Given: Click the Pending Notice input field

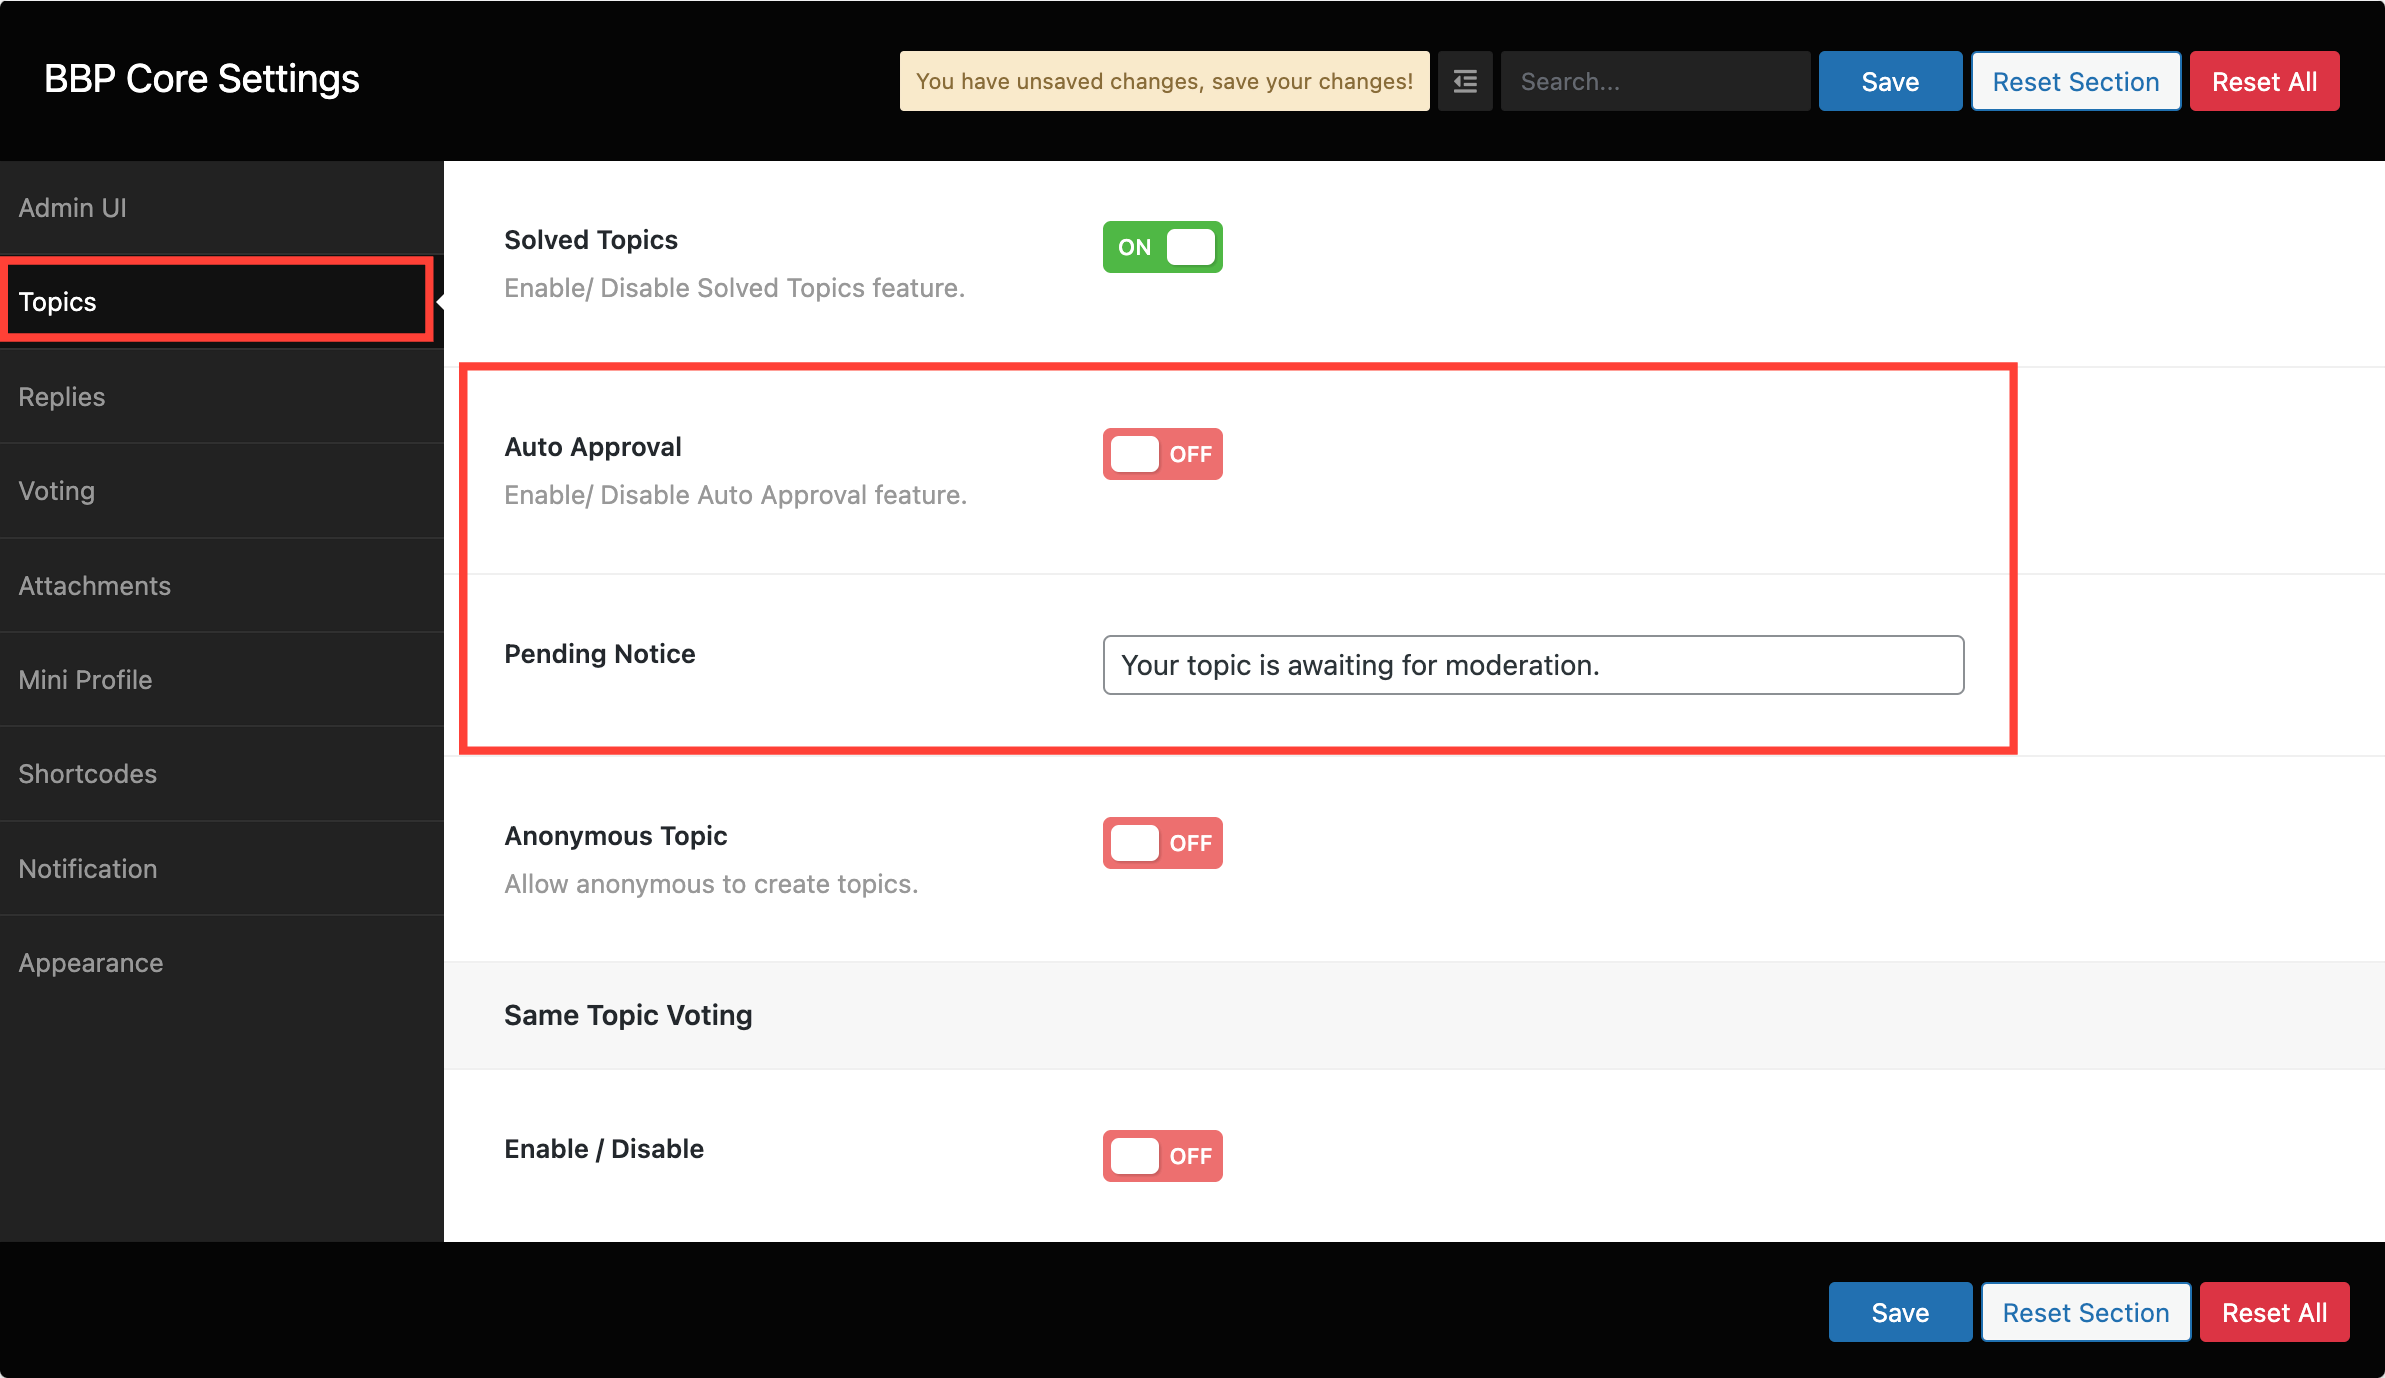Looking at the screenshot, I should tap(1534, 664).
